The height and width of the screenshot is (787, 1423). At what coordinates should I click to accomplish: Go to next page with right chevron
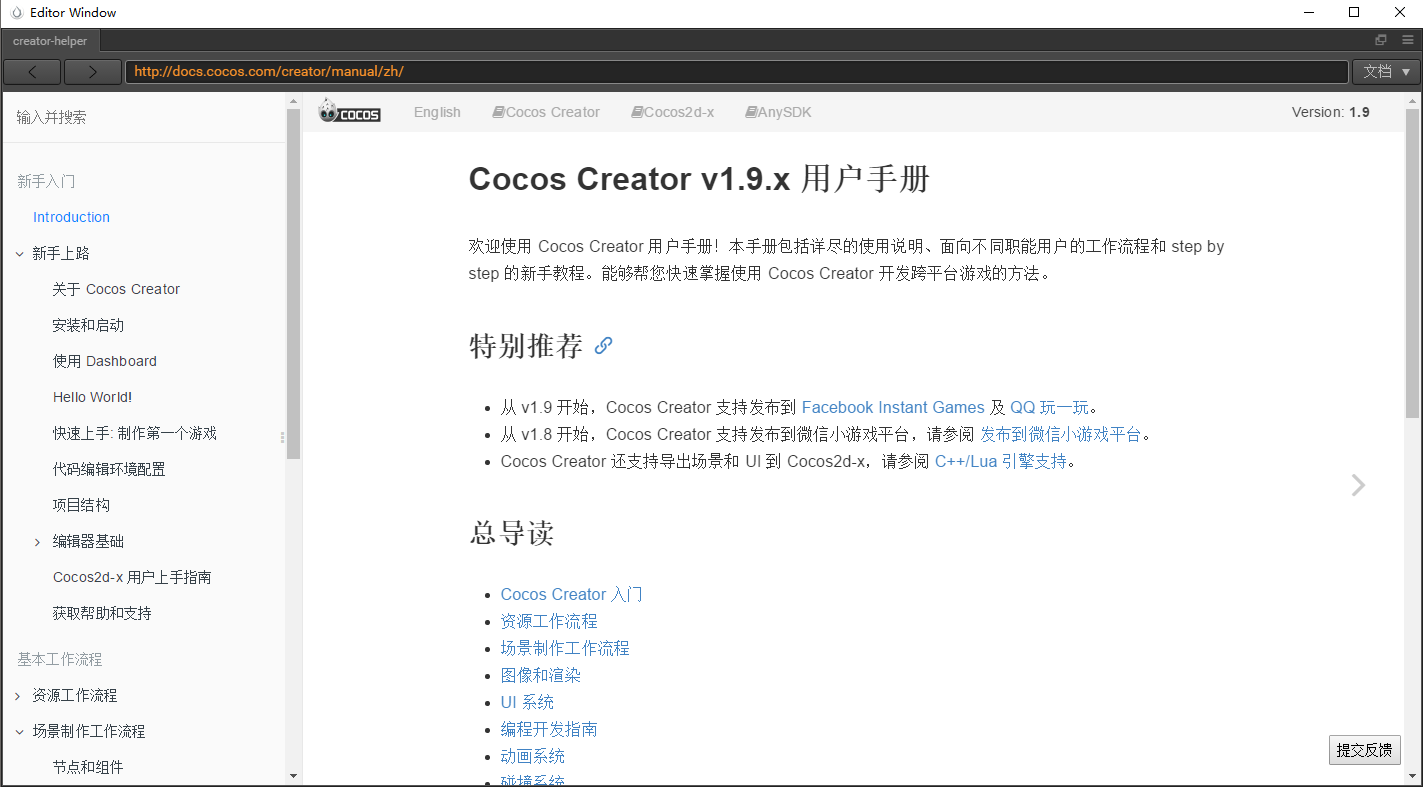coord(1357,485)
